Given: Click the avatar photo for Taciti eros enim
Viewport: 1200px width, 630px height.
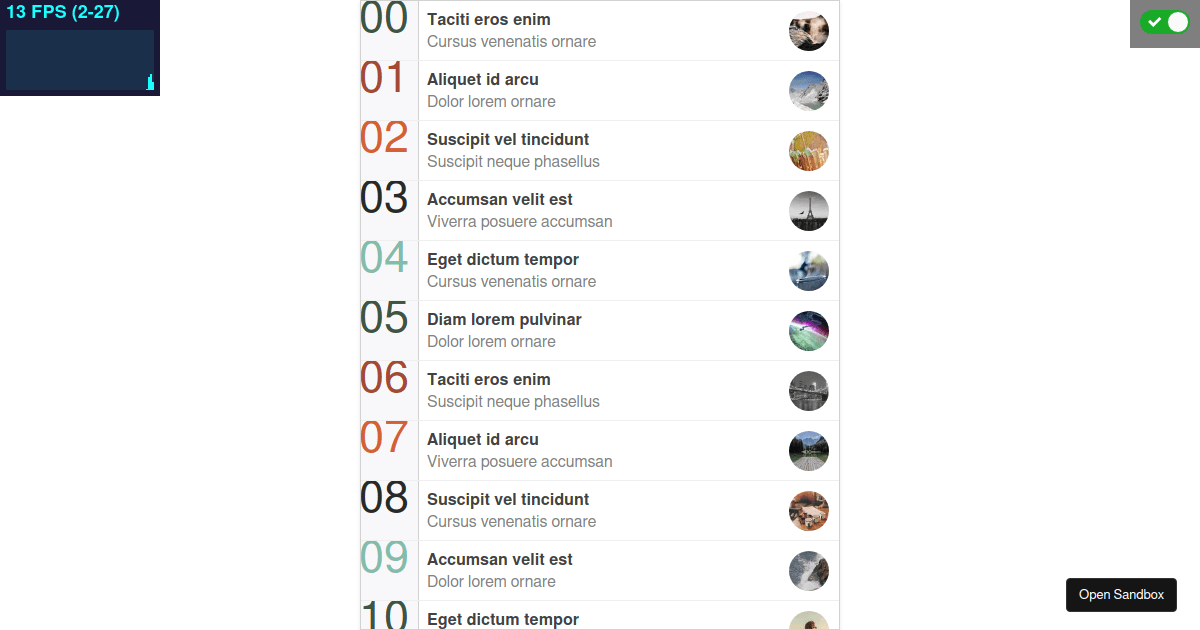Looking at the screenshot, I should pyautogui.click(x=808, y=30).
